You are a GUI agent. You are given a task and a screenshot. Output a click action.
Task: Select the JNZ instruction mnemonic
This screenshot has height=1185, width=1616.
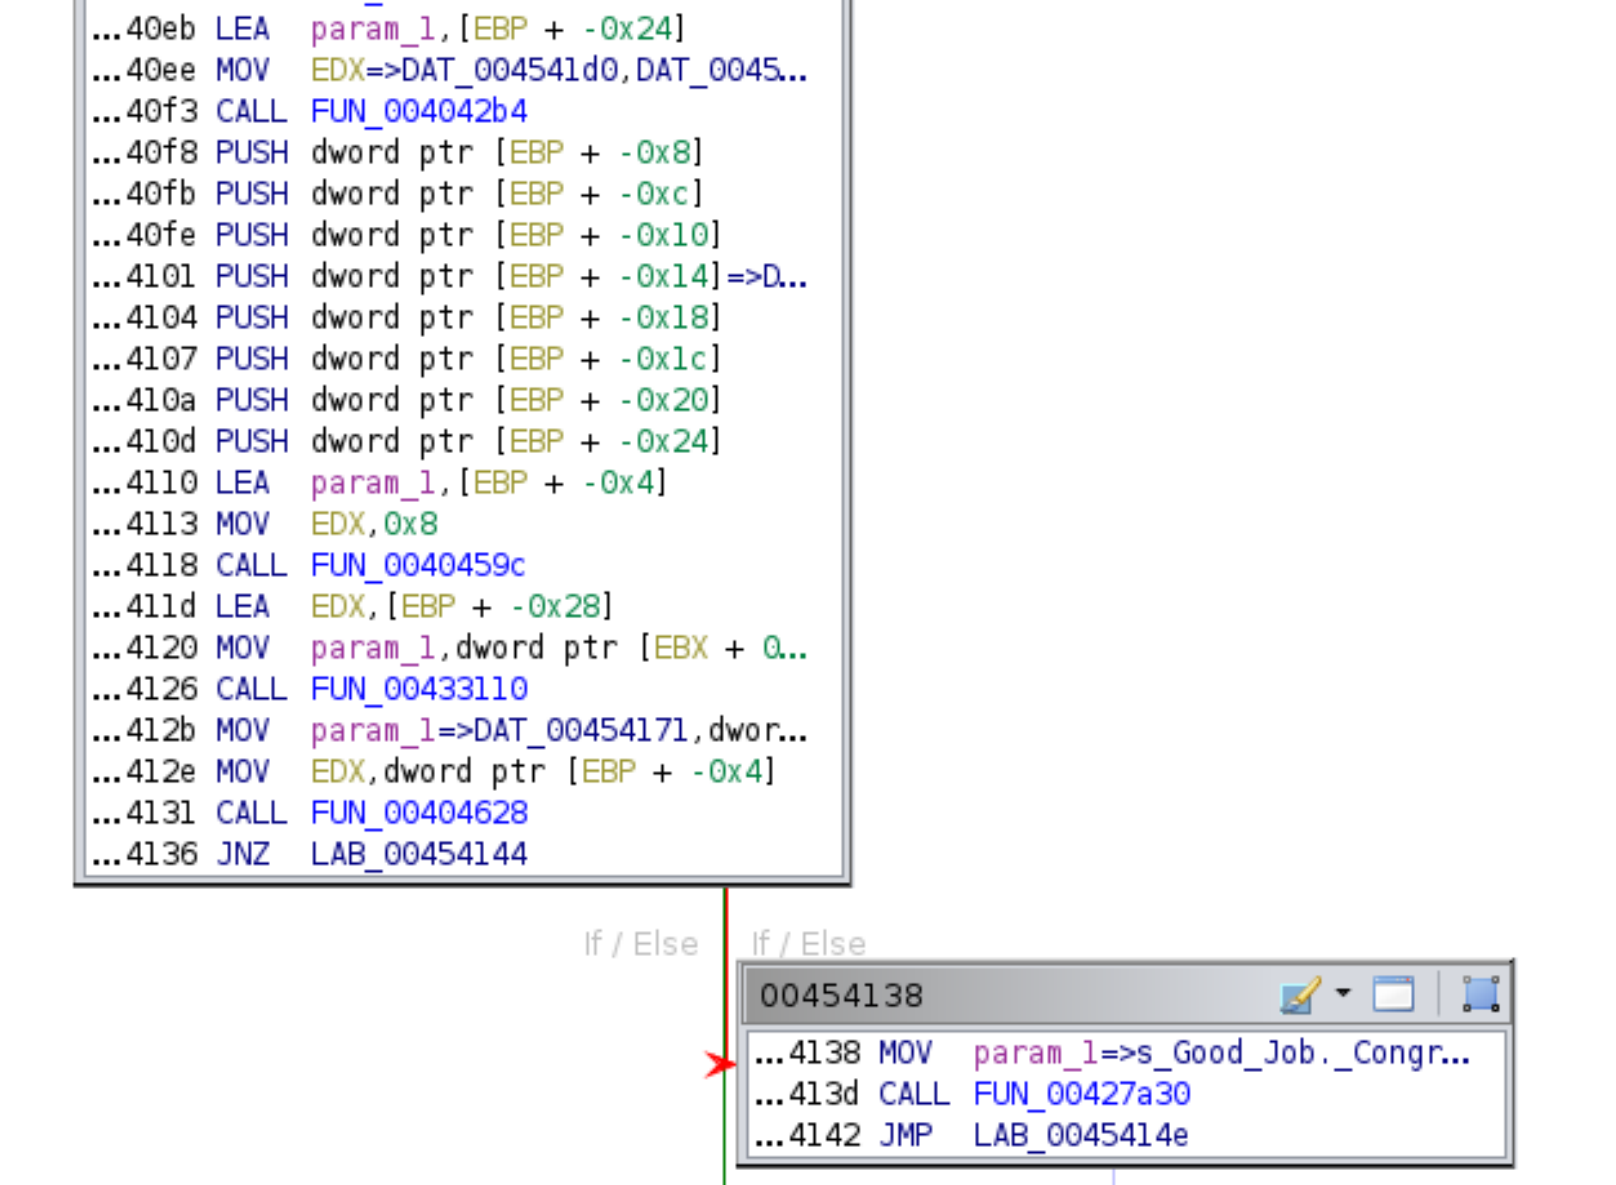(243, 854)
